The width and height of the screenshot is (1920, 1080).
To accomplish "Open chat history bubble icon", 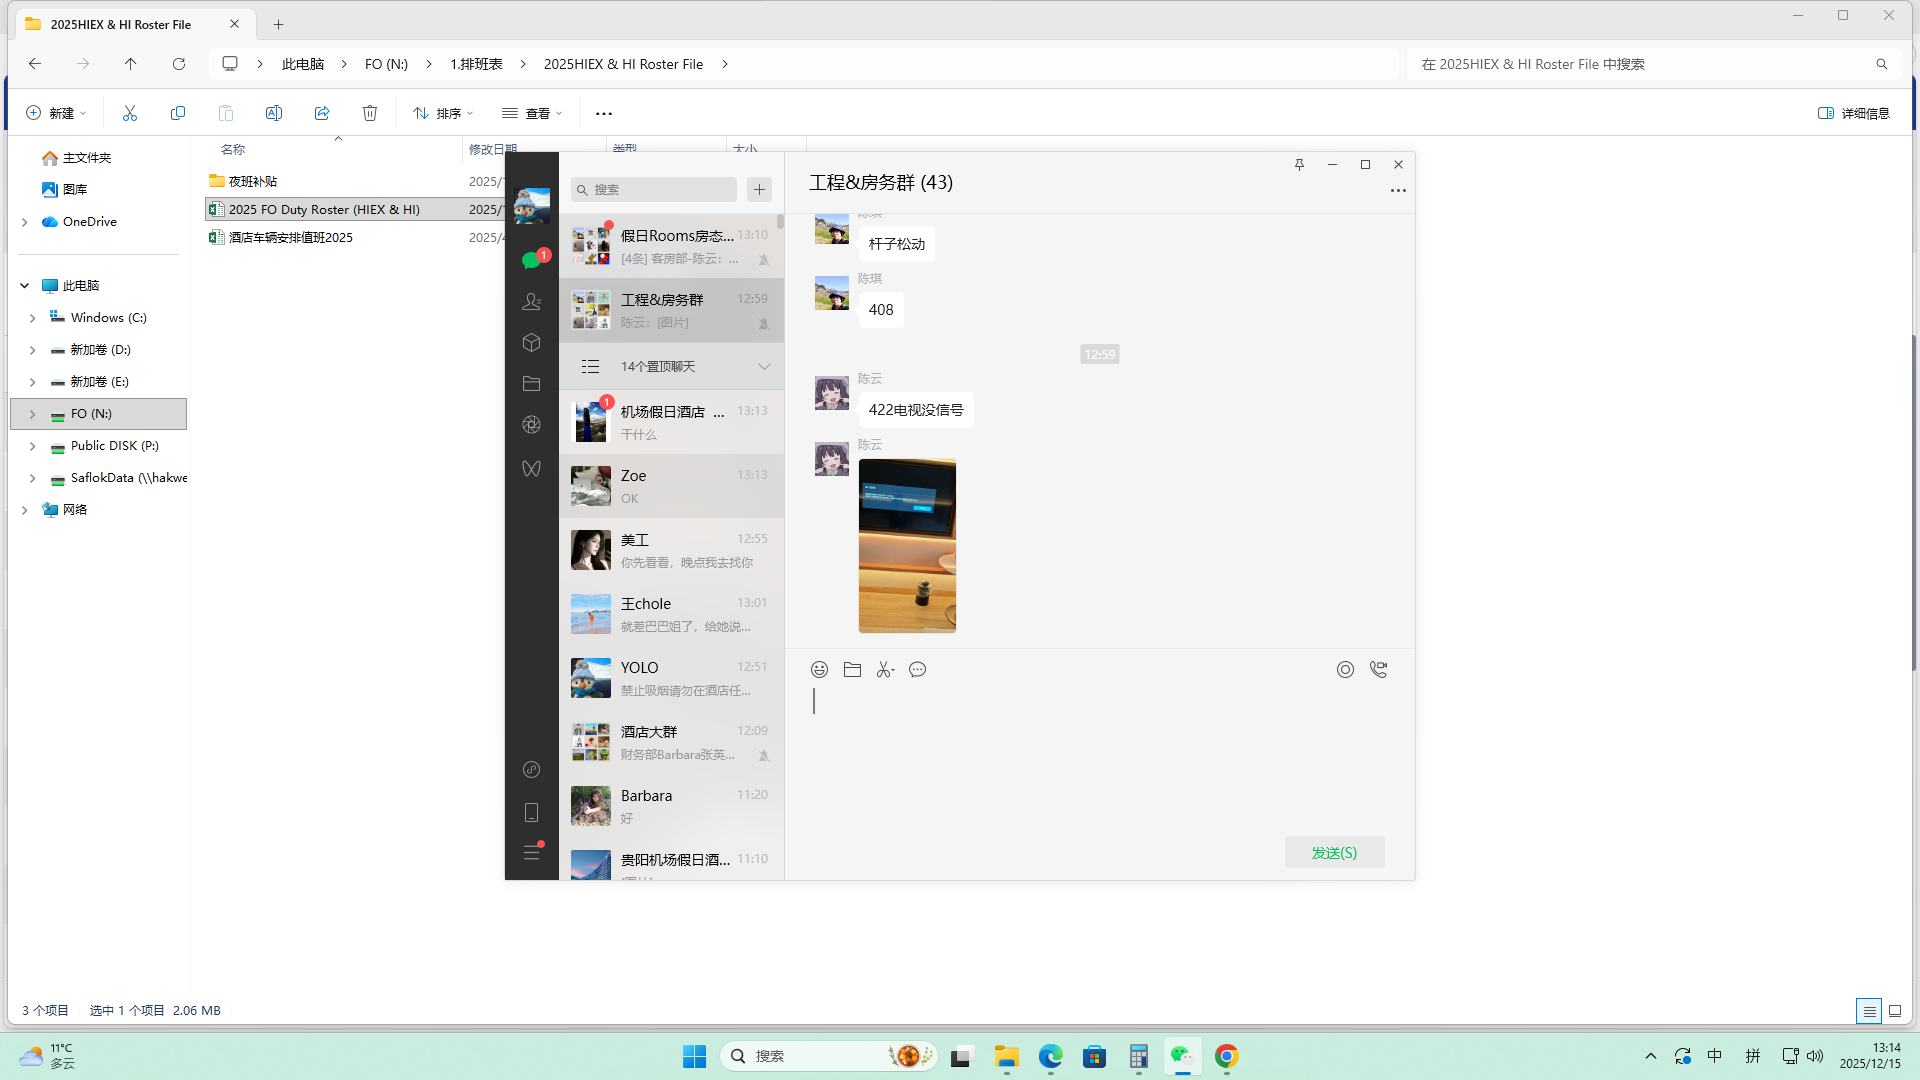I will tap(917, 670).
